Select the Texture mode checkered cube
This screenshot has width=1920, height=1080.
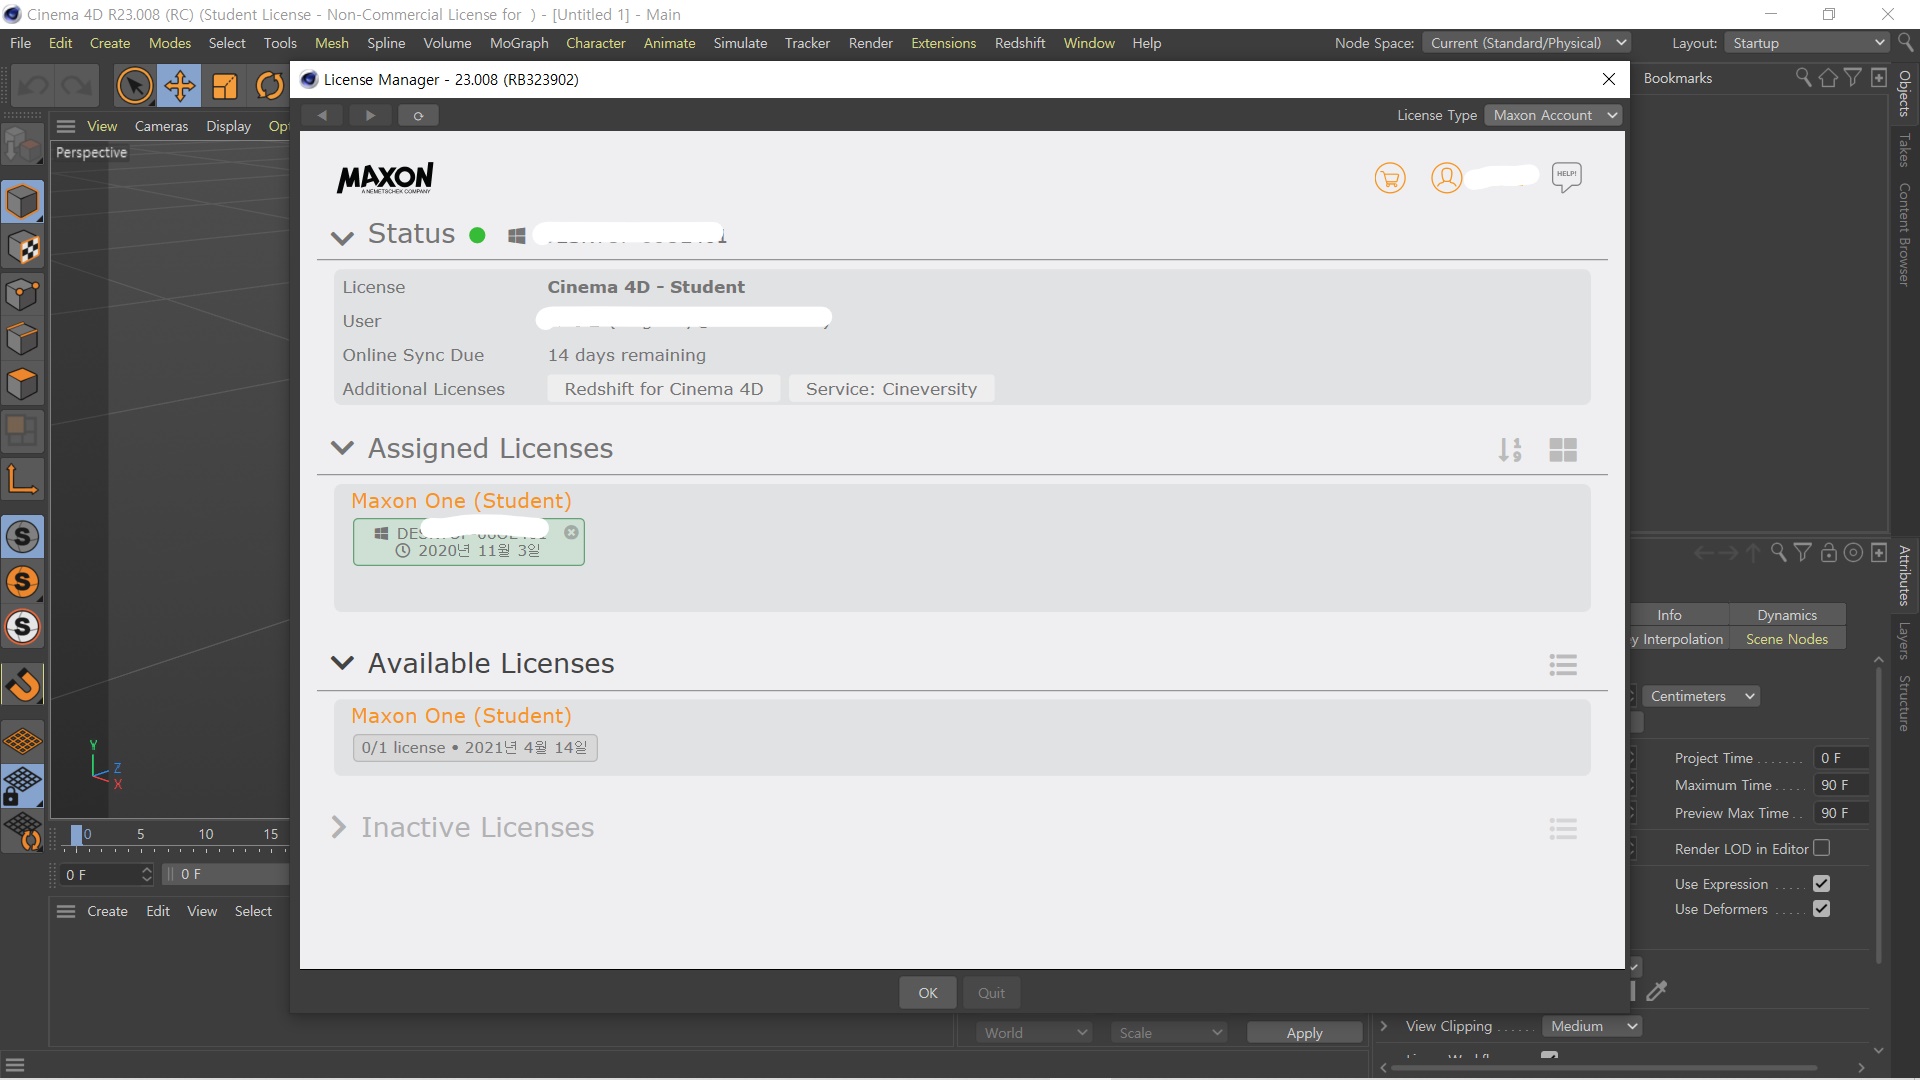(x=22, y=248)
